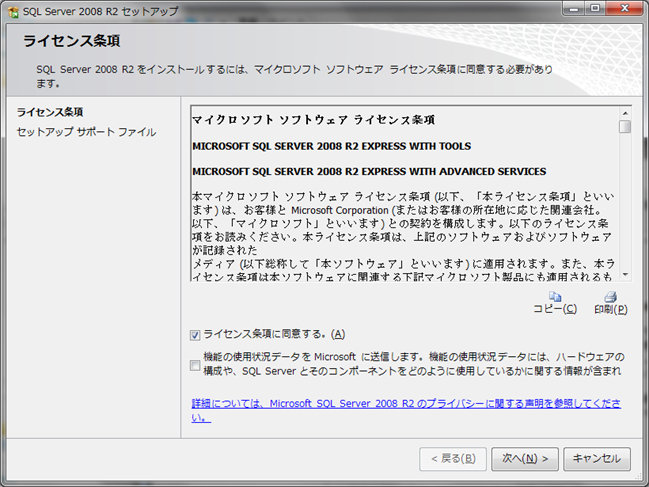
Task: Select セットアップ サポート ファイル step in sidebar
Action: (87, 132)
